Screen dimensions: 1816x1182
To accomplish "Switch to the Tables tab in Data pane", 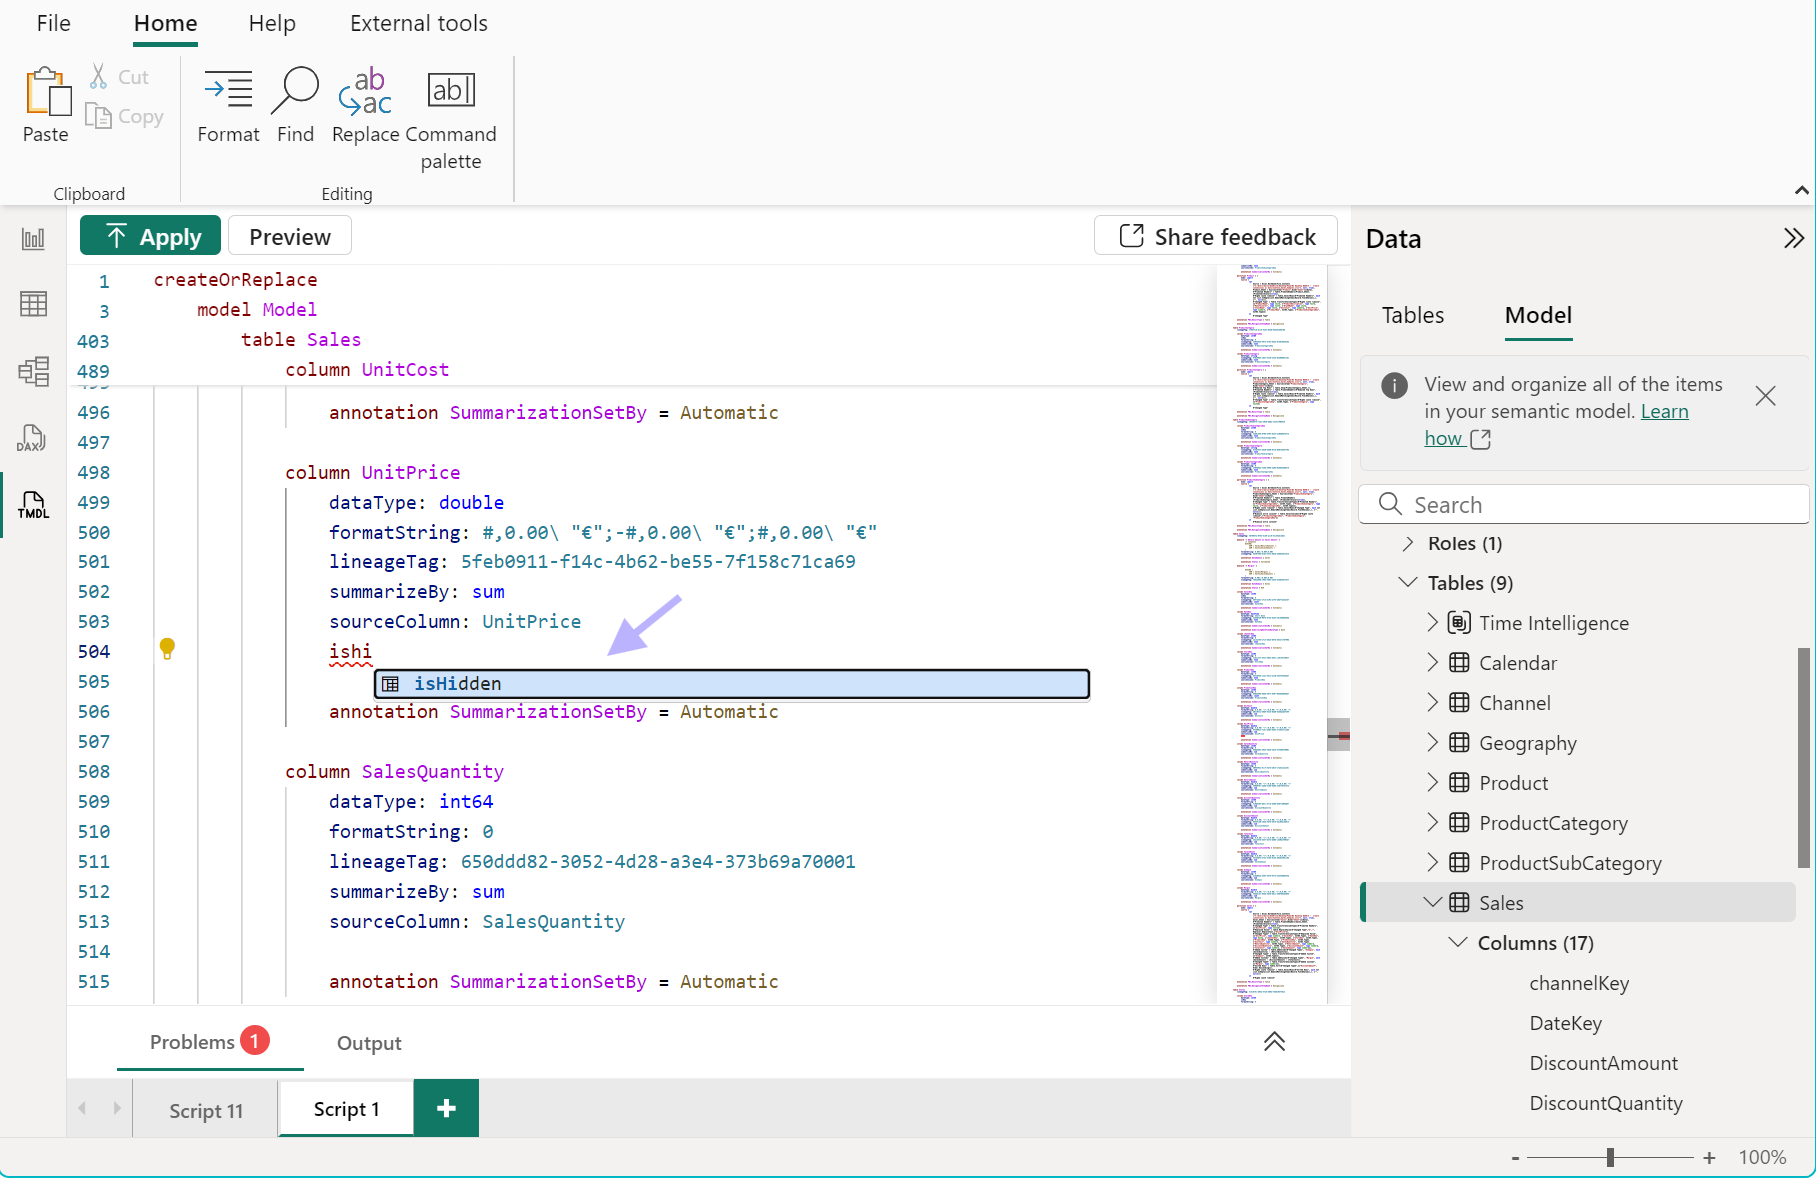I will pyautogui.click(x=1413, y=316).
